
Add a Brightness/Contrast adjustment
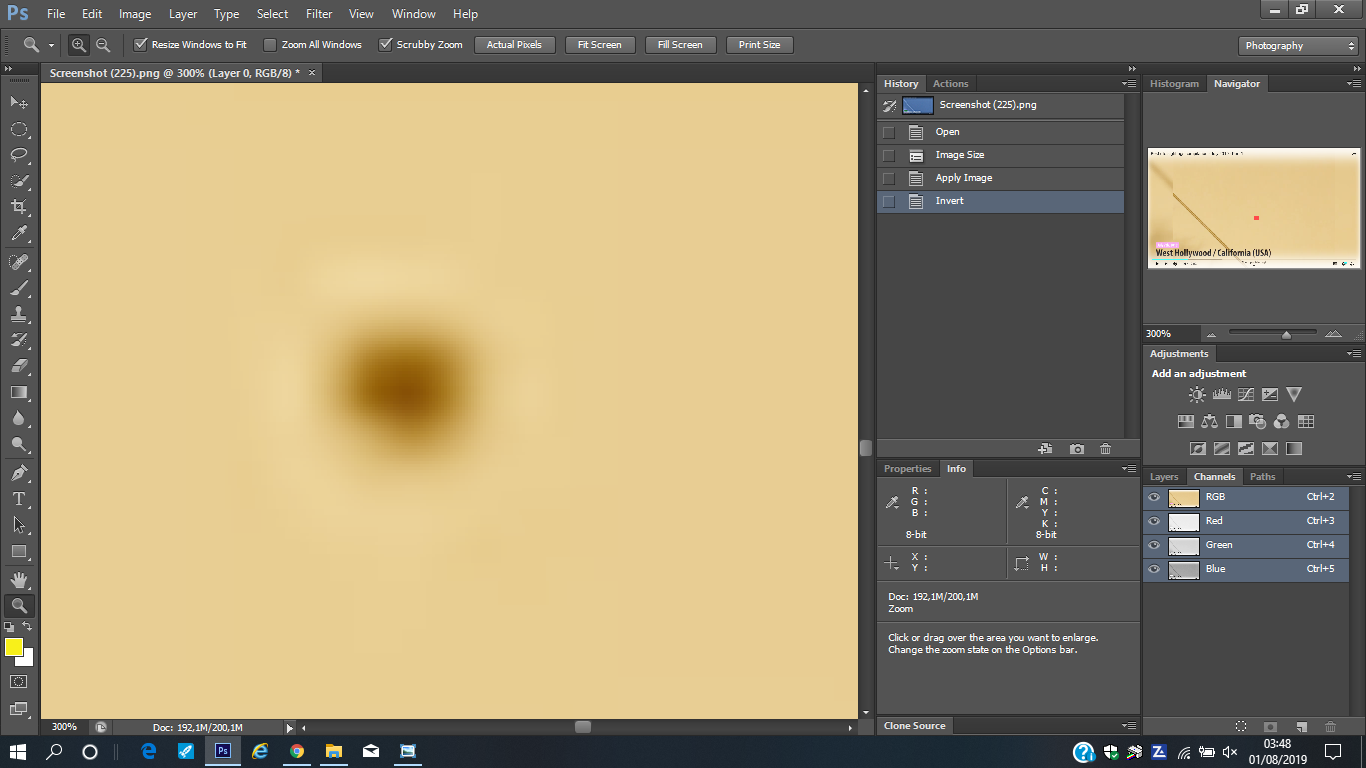pos(1197,395)
